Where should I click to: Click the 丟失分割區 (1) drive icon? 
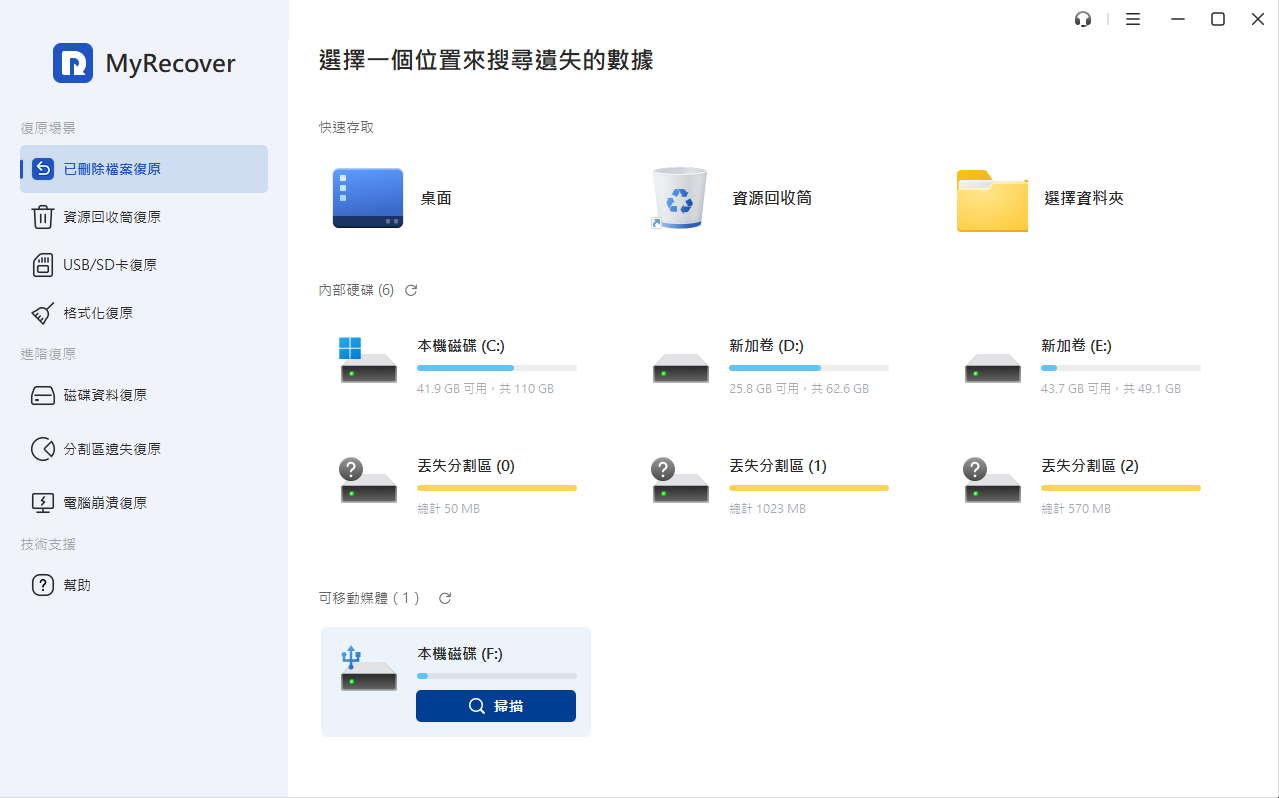point(680,481)
